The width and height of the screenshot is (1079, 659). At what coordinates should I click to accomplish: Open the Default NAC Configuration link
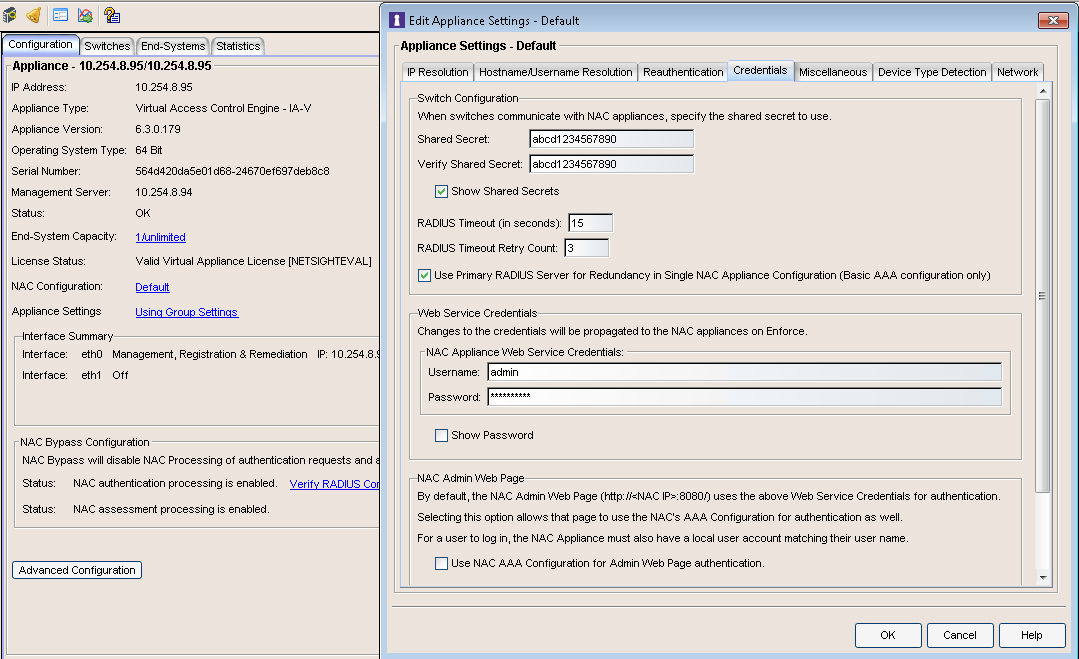click(152, 288)
